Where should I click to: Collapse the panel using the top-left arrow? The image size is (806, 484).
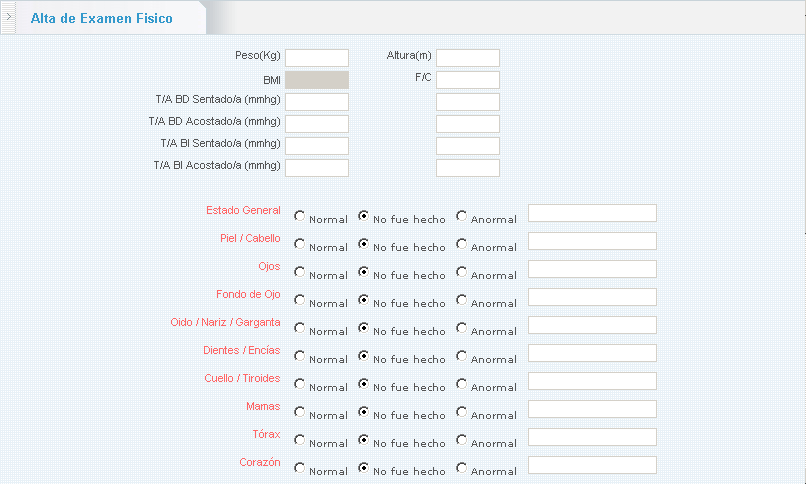9,18
